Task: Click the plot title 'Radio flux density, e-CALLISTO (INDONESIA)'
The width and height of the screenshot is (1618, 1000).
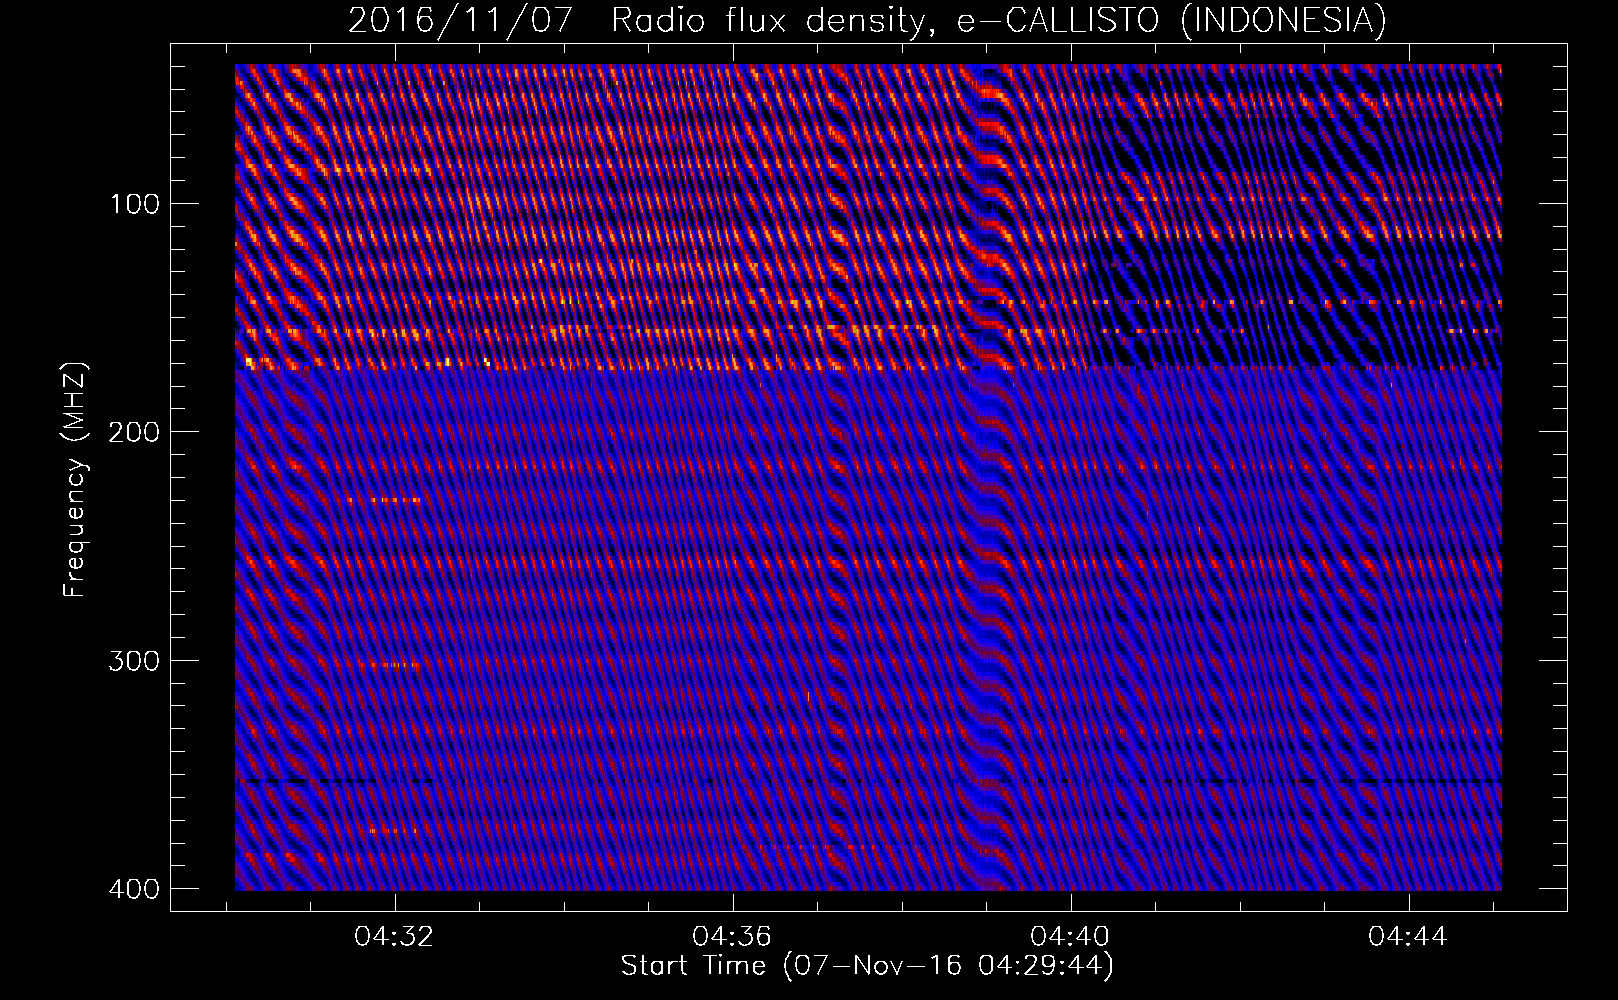Action: coord(998,20)
